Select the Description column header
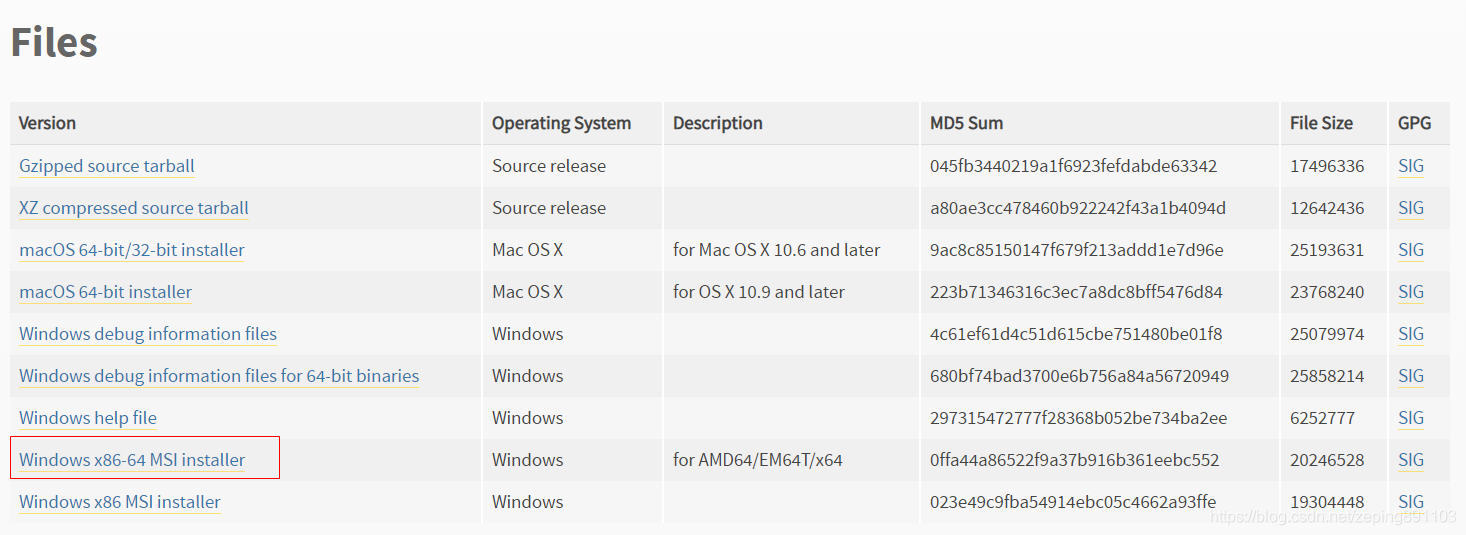The width and height of the screenshot is (1466, 535). [718, 123]
